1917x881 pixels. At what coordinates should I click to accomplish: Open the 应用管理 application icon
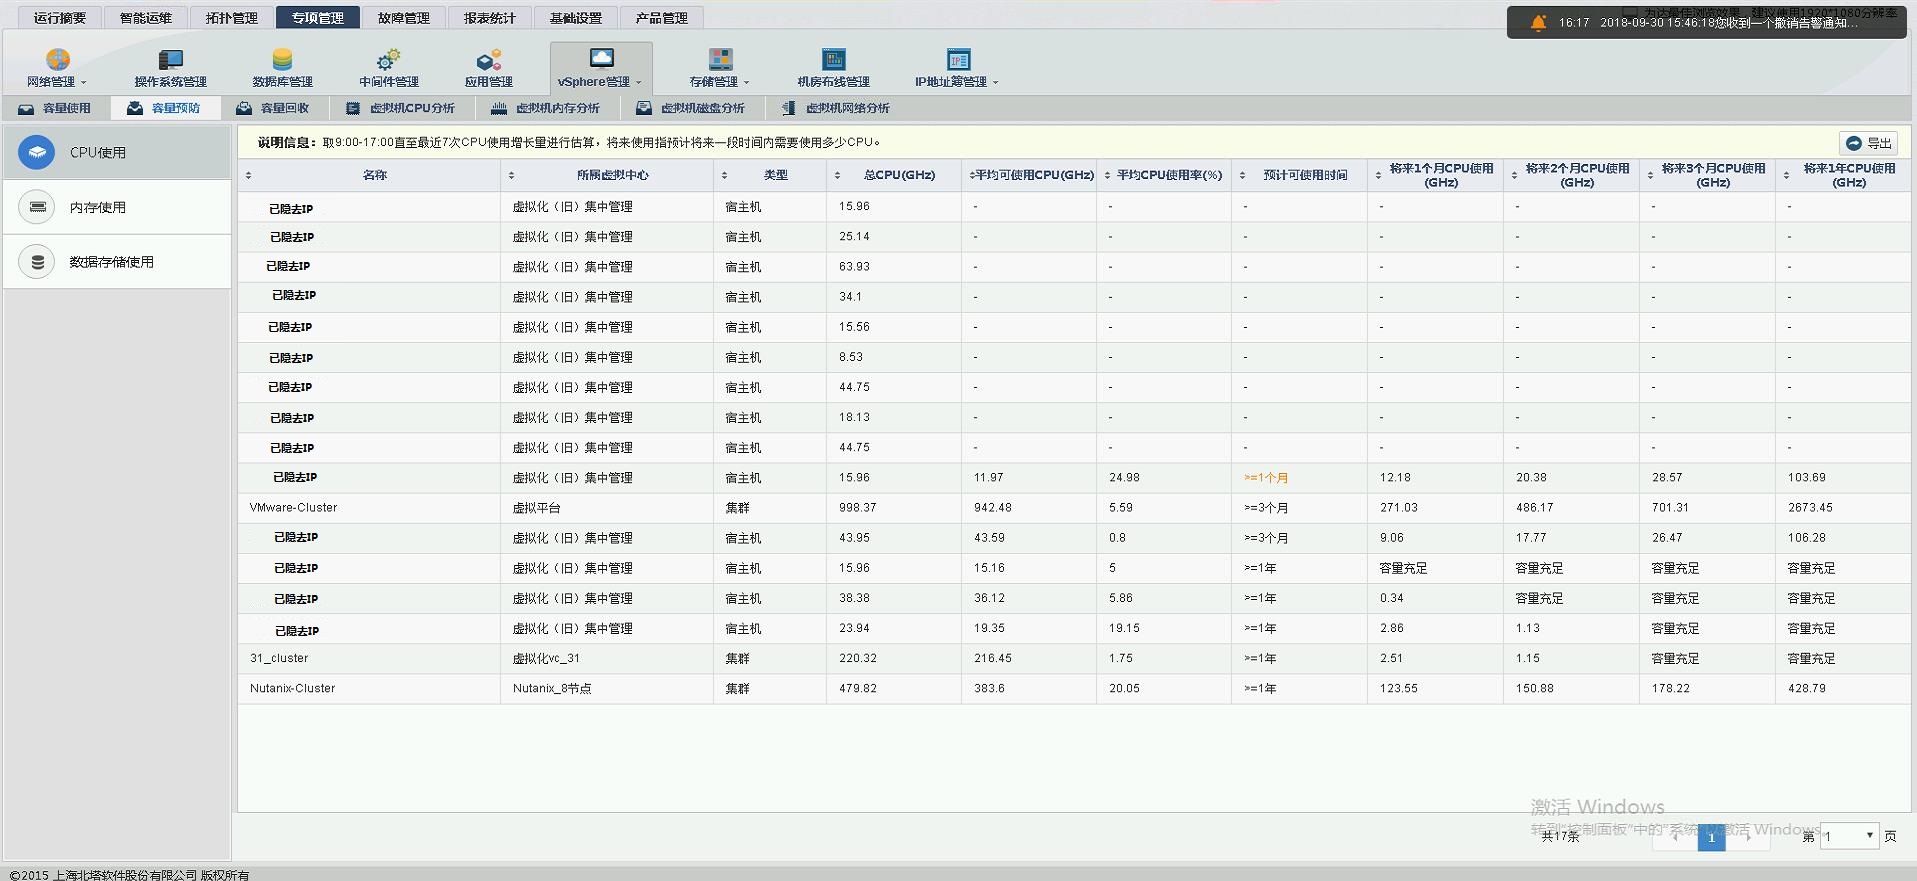[x=488, y=61]
